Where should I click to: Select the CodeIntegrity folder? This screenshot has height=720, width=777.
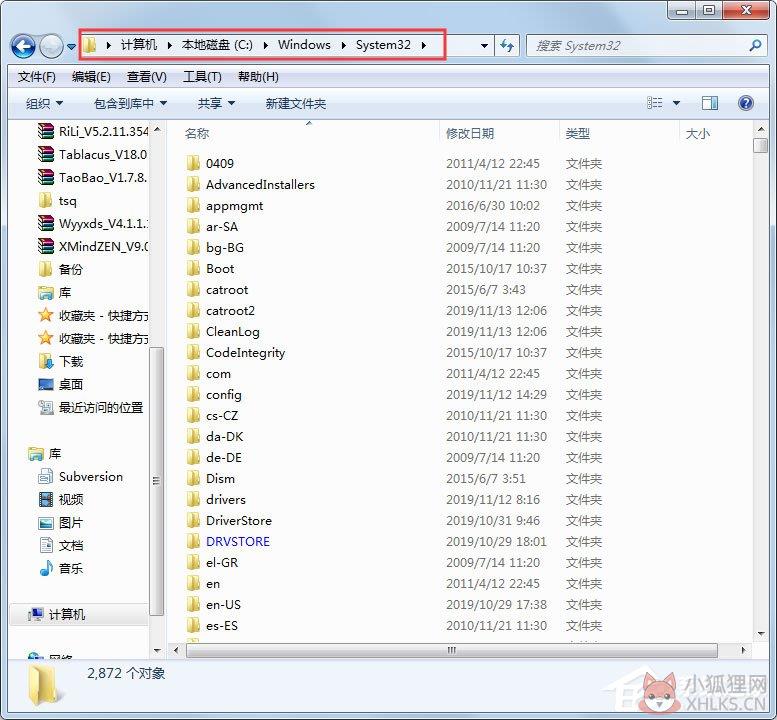236,353
